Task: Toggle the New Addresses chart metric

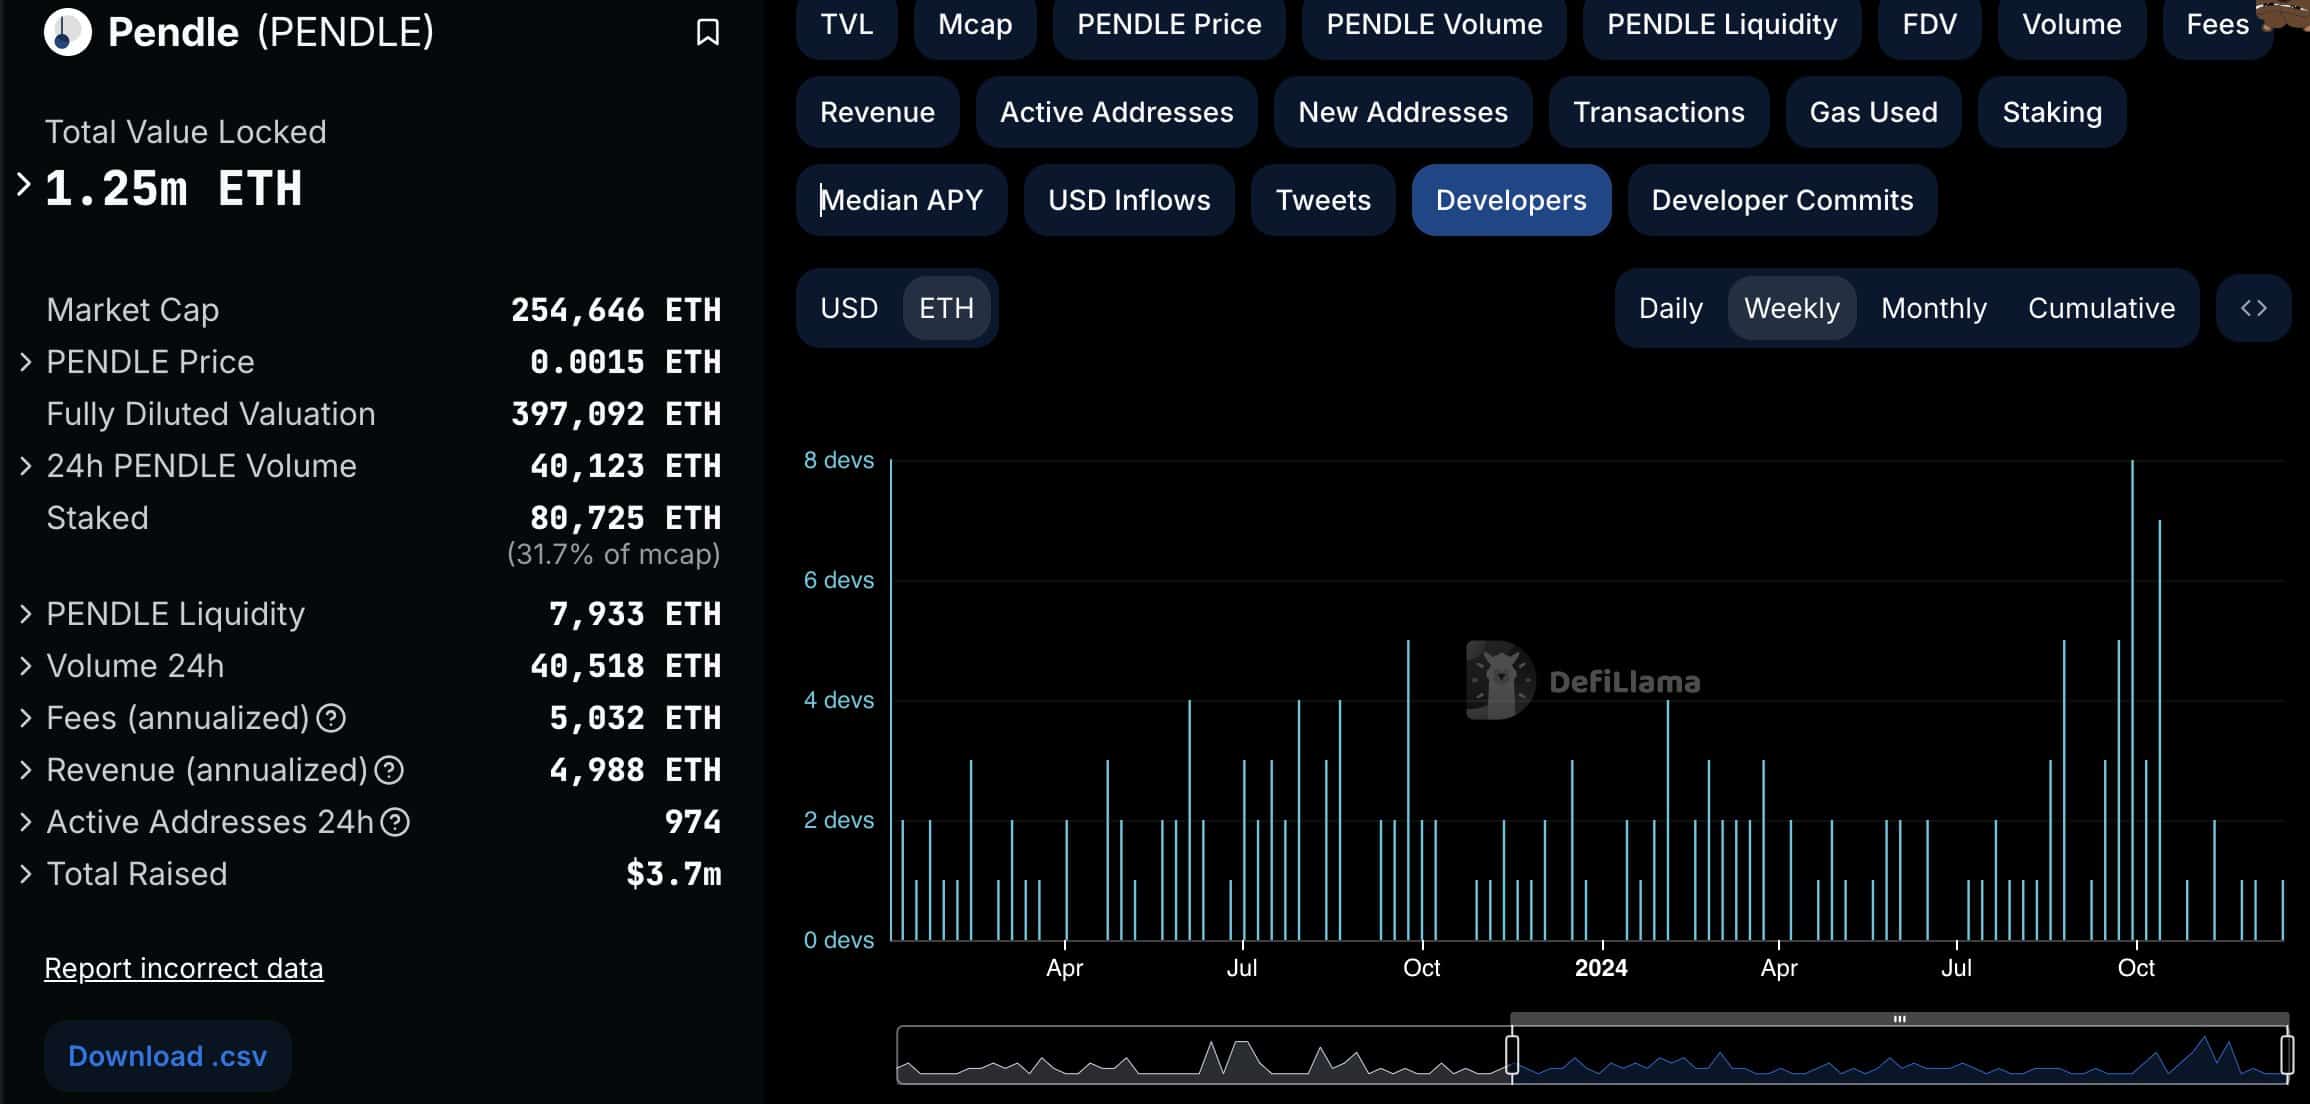Action: click(x=1403, y=112)
